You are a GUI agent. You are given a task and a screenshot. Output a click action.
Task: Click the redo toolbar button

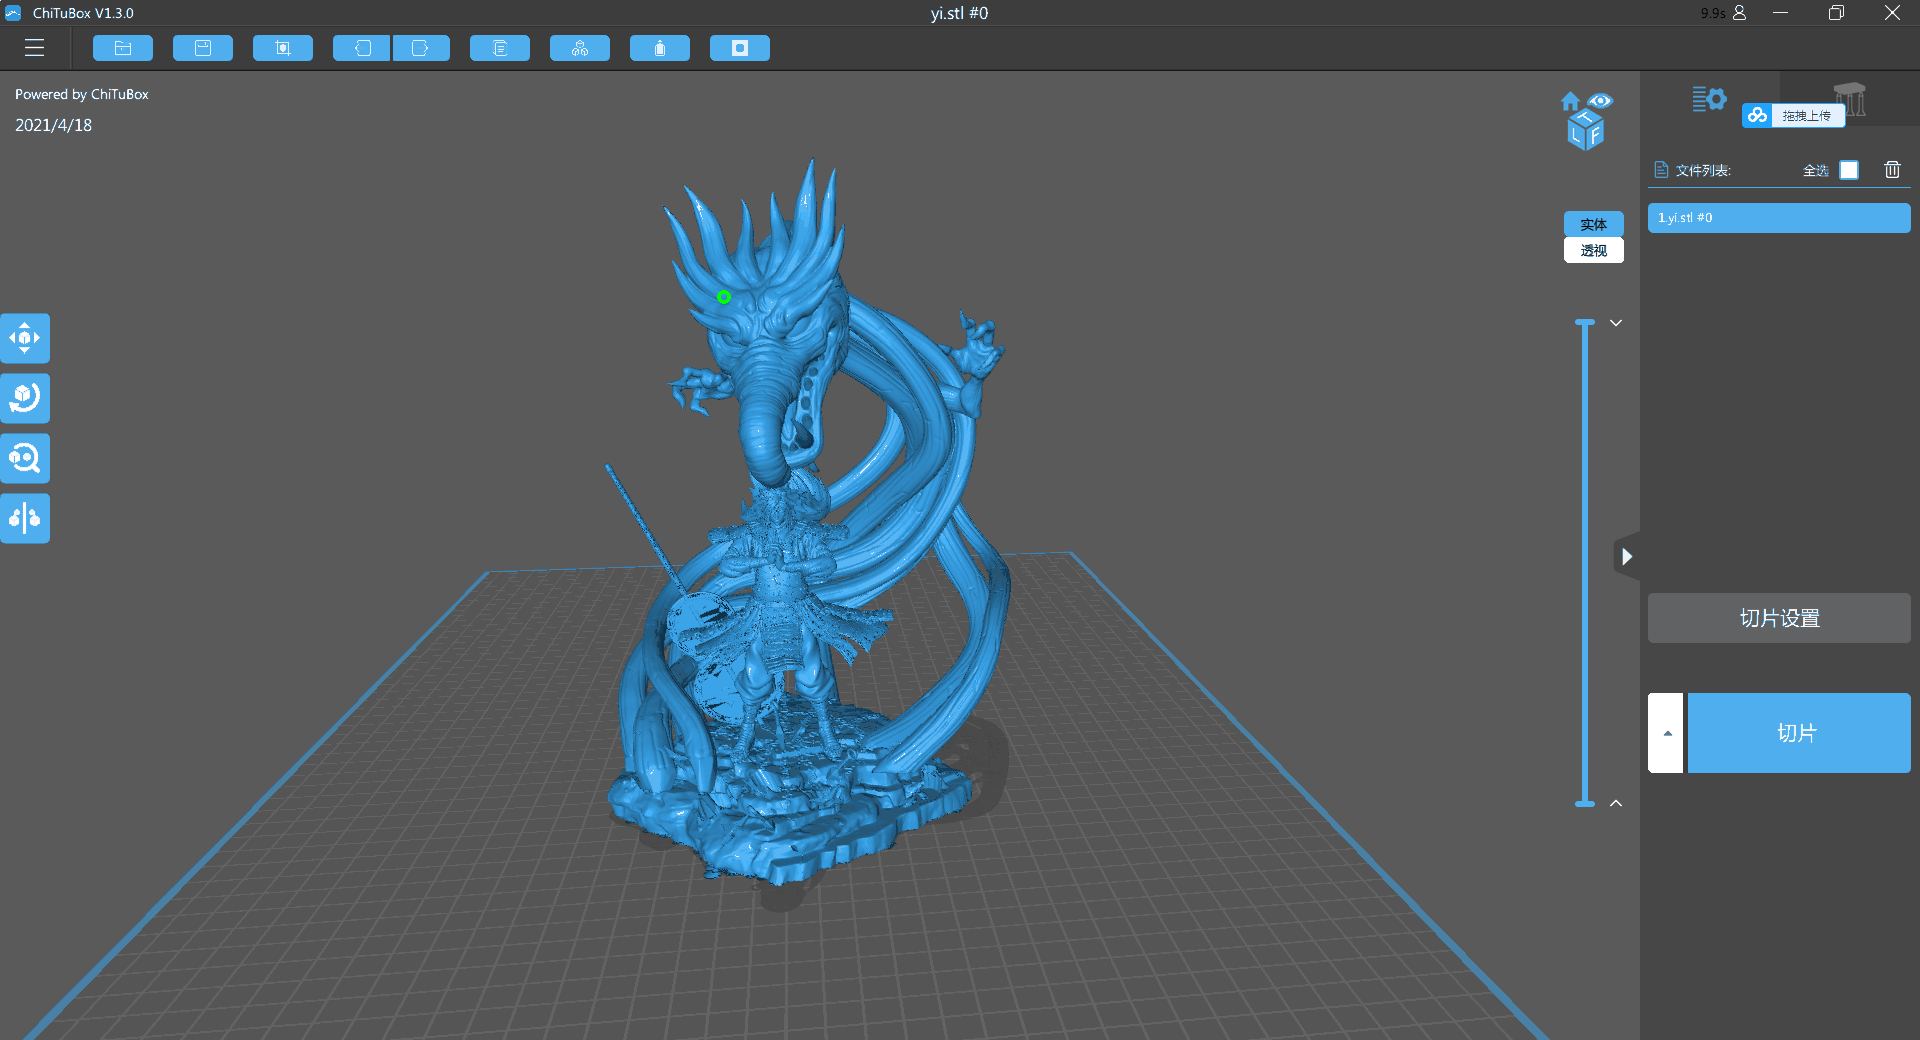coord(421,48)
